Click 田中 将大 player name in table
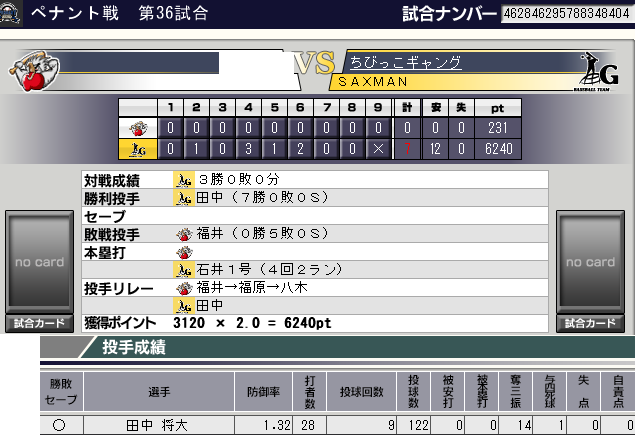 [157, 425]
